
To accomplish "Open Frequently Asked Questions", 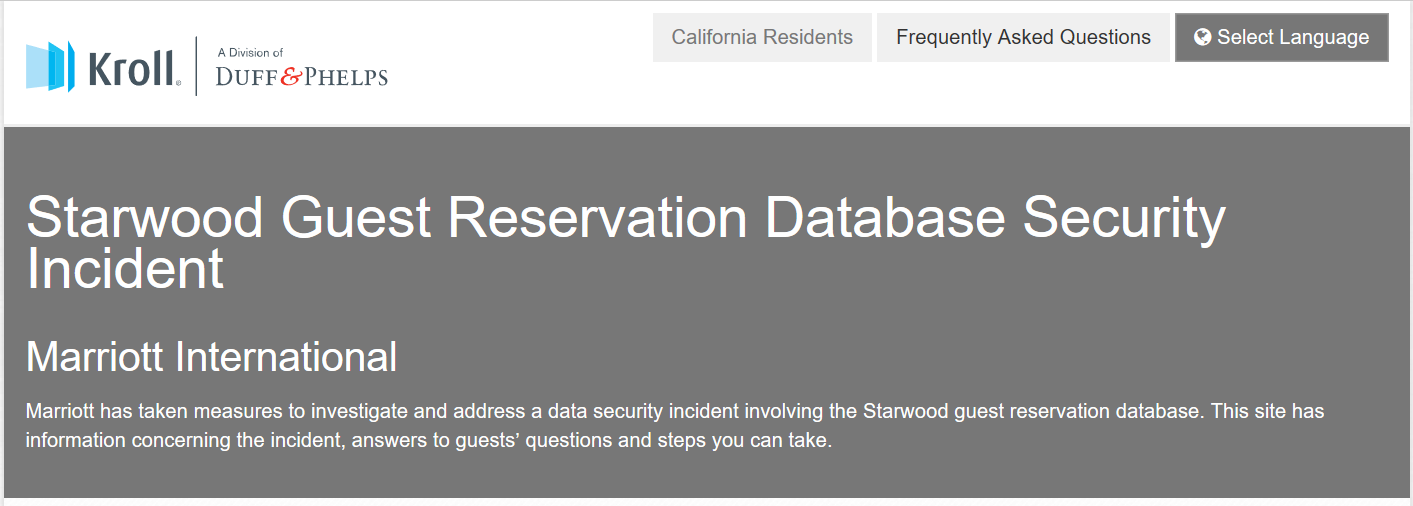I will tap(1023, 37).
